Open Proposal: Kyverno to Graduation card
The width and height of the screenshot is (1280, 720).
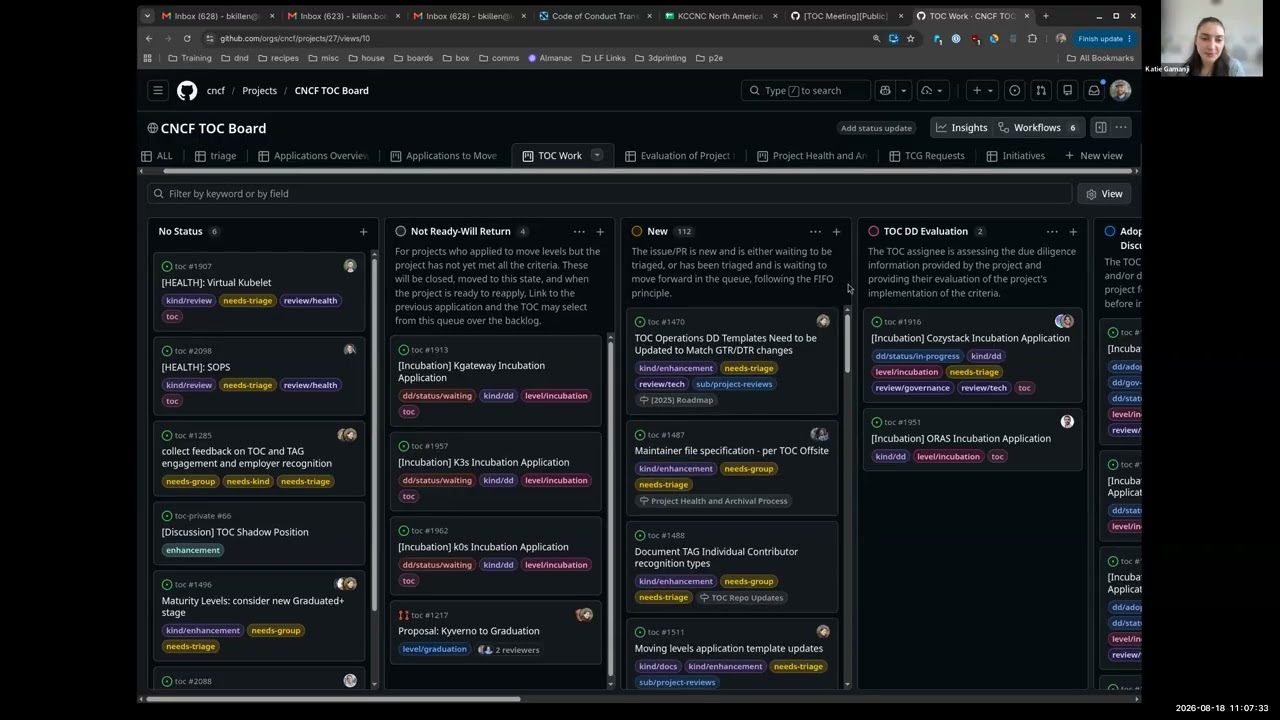[x=468, y=631]
